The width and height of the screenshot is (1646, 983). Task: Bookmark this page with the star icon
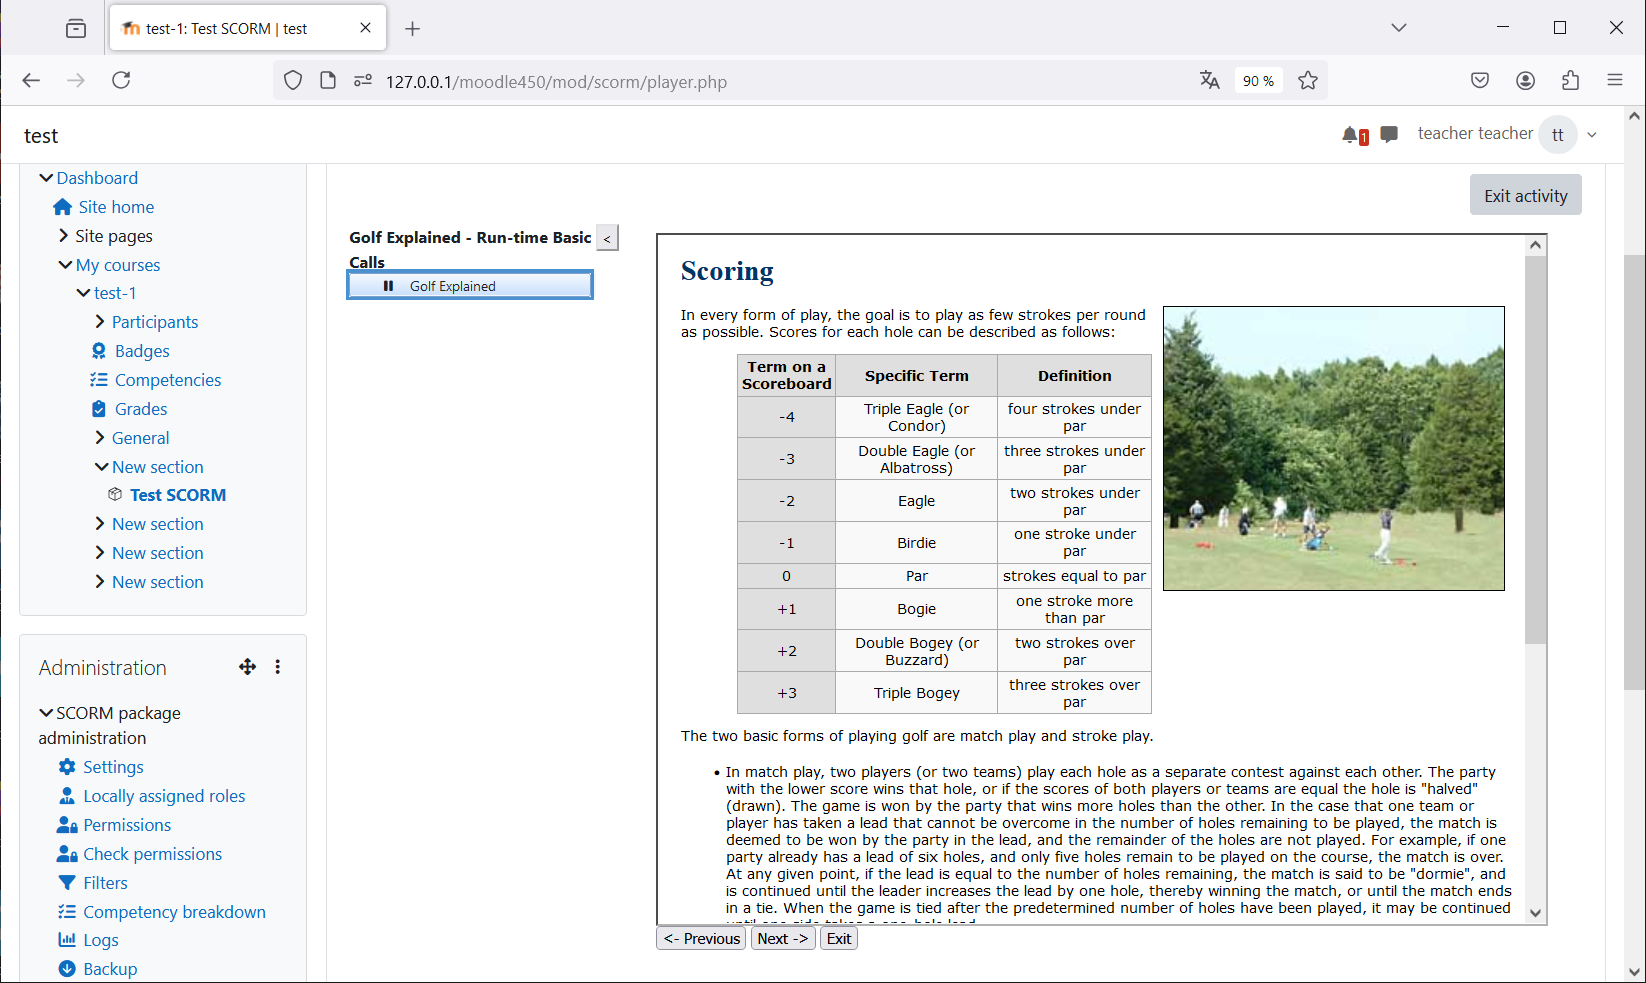pyautogui.click(x=1308, y=81)
